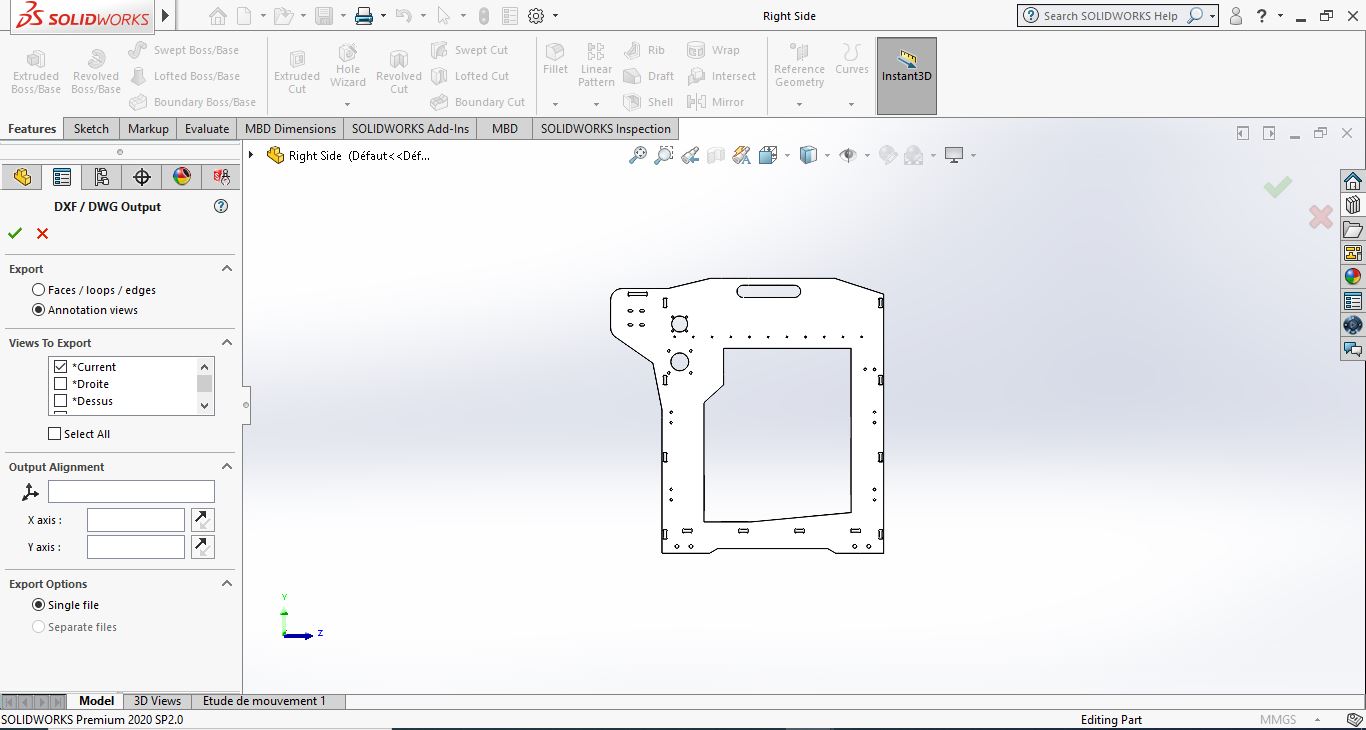
Task: Collapse the Views To Export section
Action: point(227,343)
